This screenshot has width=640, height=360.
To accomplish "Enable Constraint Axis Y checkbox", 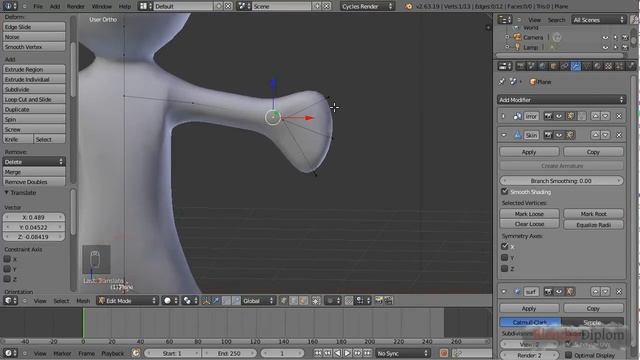I will pos(7,269).
